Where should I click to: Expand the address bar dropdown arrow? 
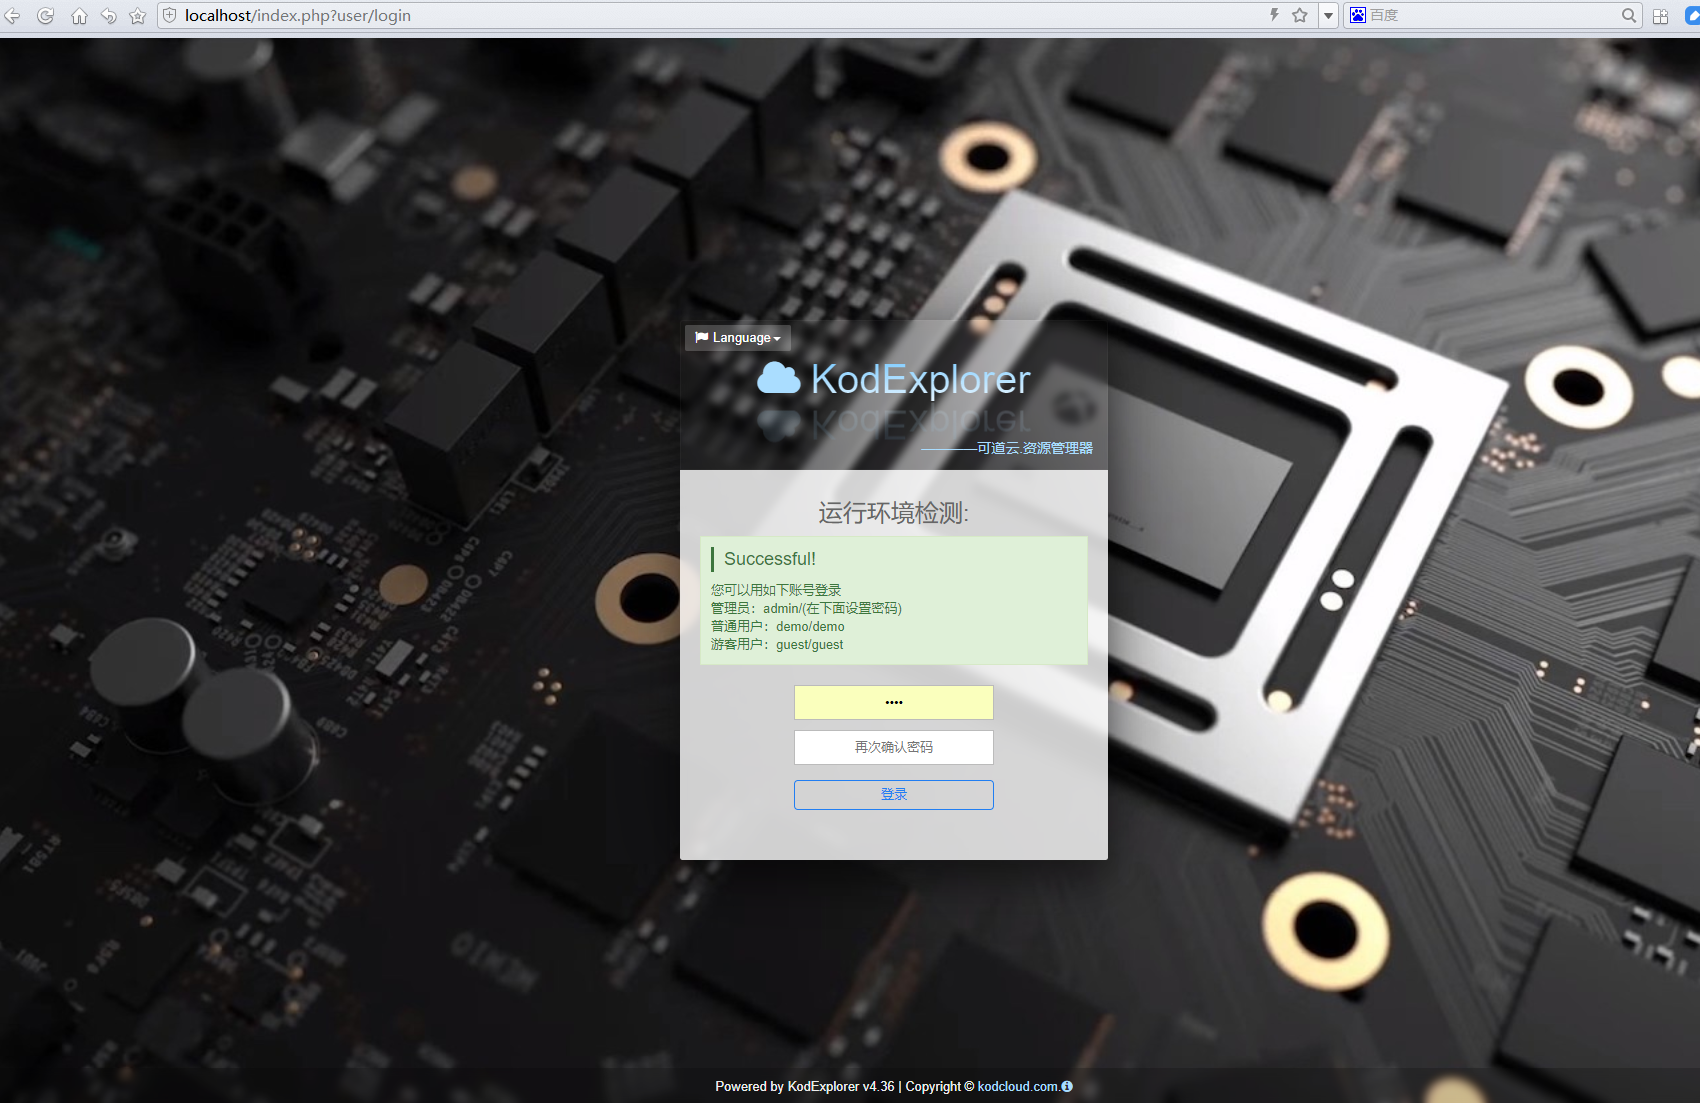pos(1328,16)
